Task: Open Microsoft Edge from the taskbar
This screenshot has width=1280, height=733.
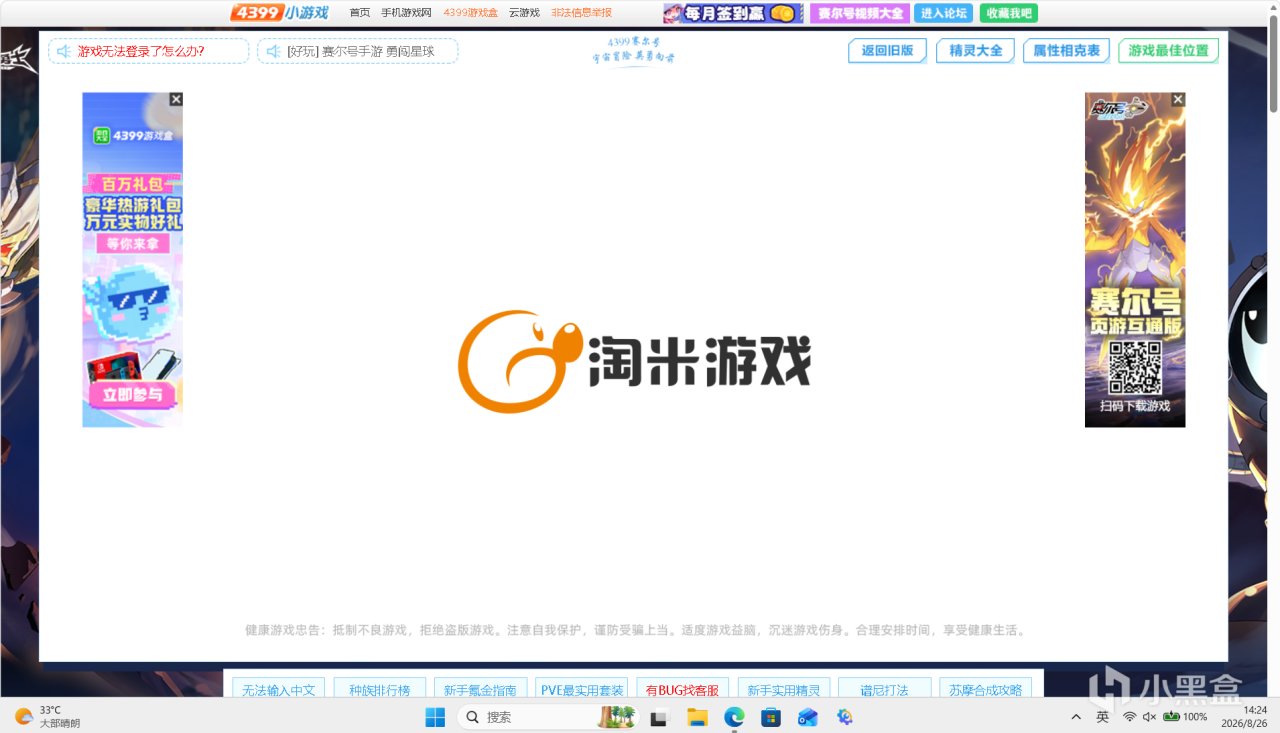Action: coord(734,716)
